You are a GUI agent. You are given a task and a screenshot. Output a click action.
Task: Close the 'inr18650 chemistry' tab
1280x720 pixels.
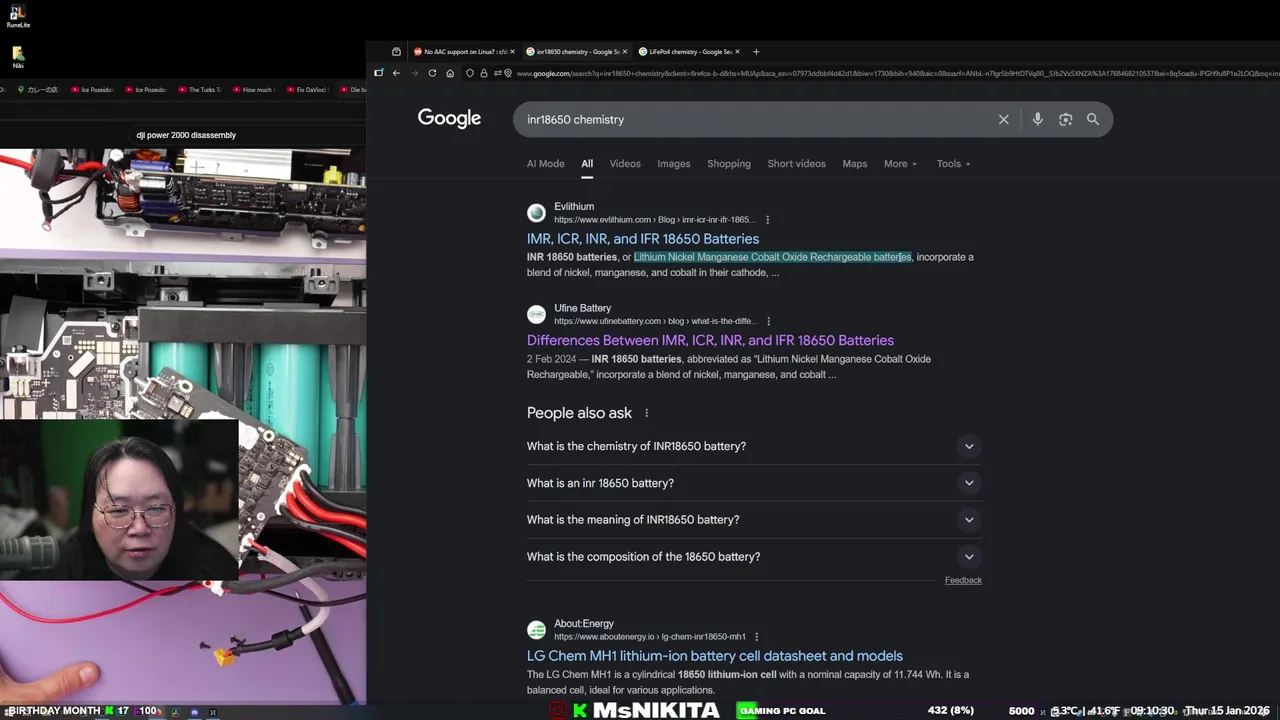pos(625,51)
